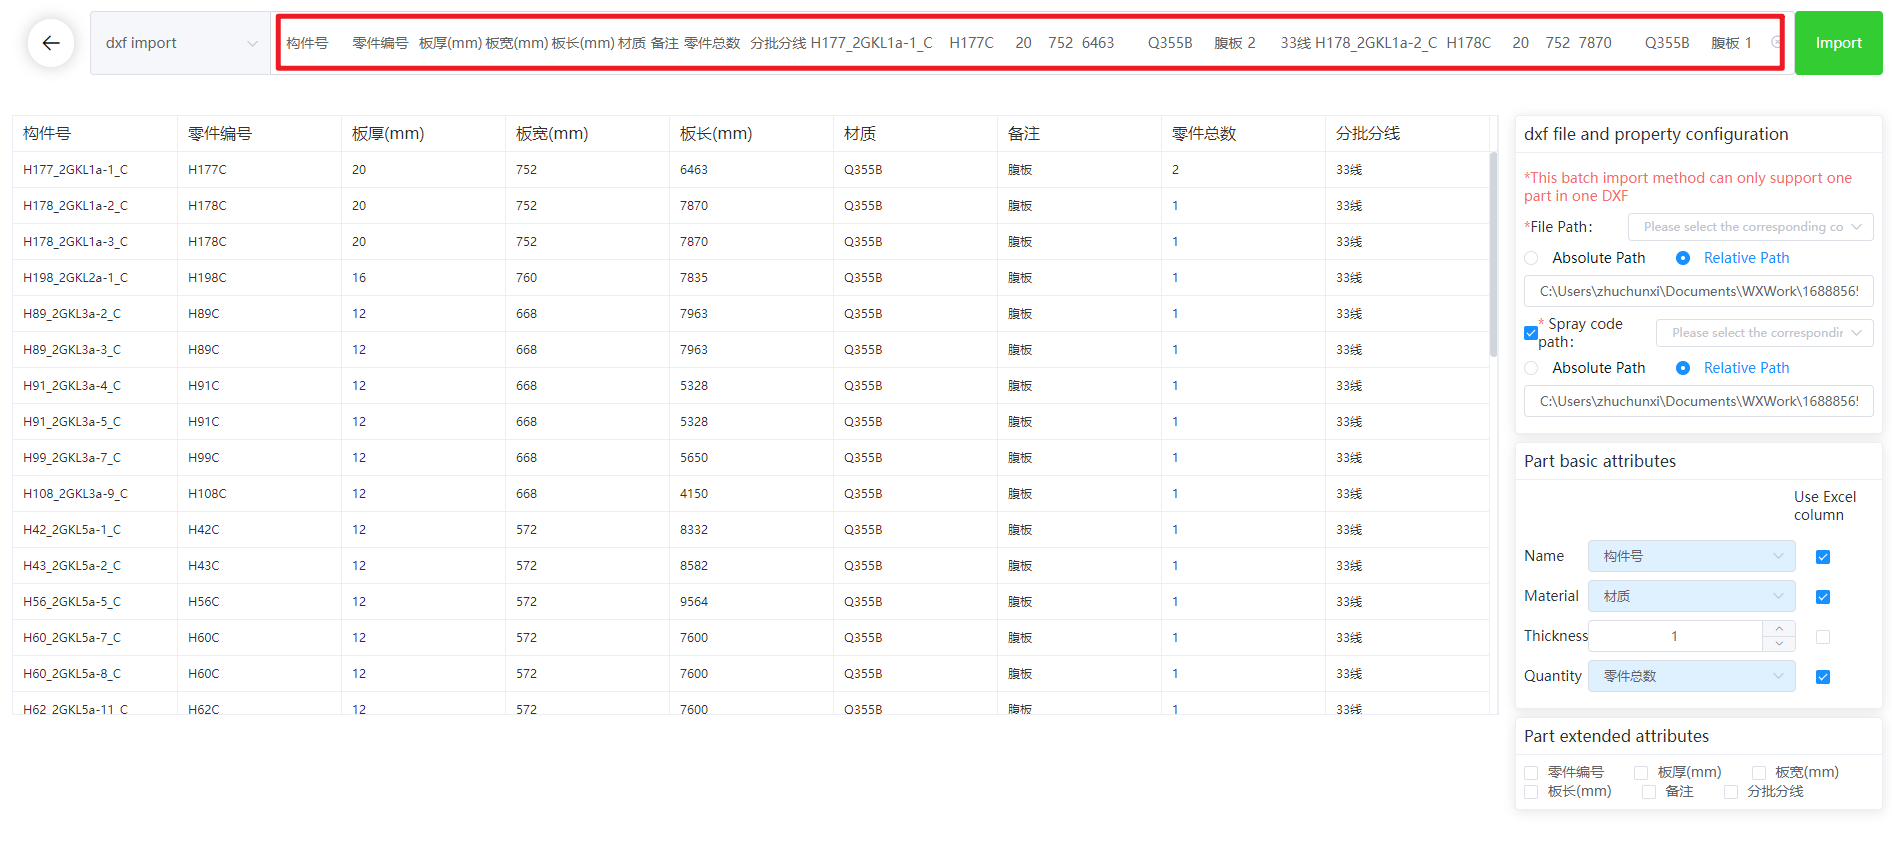Image resolution: width=1892 pixels, height=858 pixels.
Task: Check the 分批分线 extended attribute
Action: (x=1731, y=792)
